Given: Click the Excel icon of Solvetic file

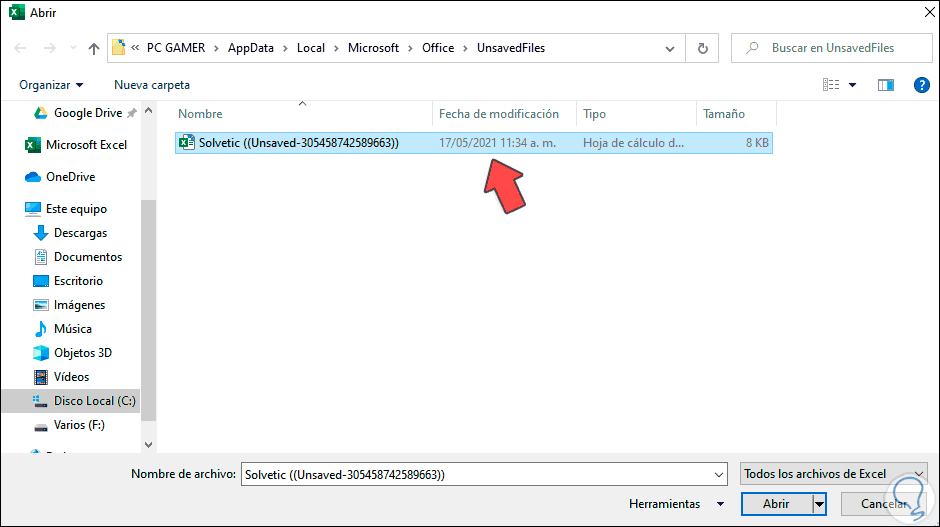Looking at the screenshot, I should pyautogui.click(x=187, y=142).
